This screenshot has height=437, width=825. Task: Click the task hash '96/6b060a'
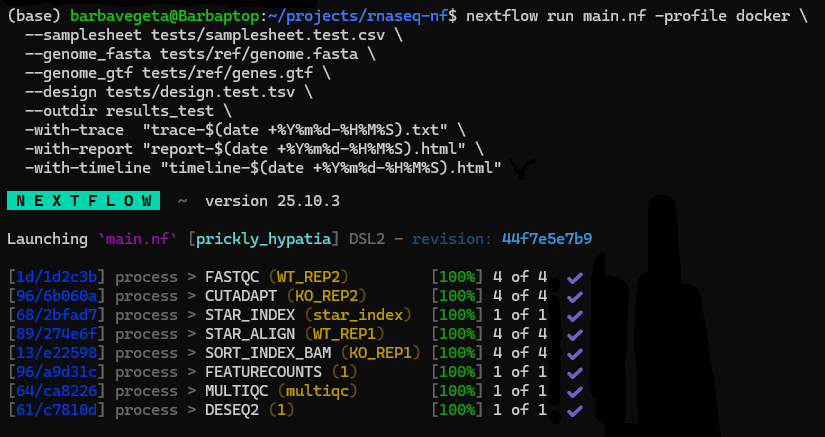[56, 296]
